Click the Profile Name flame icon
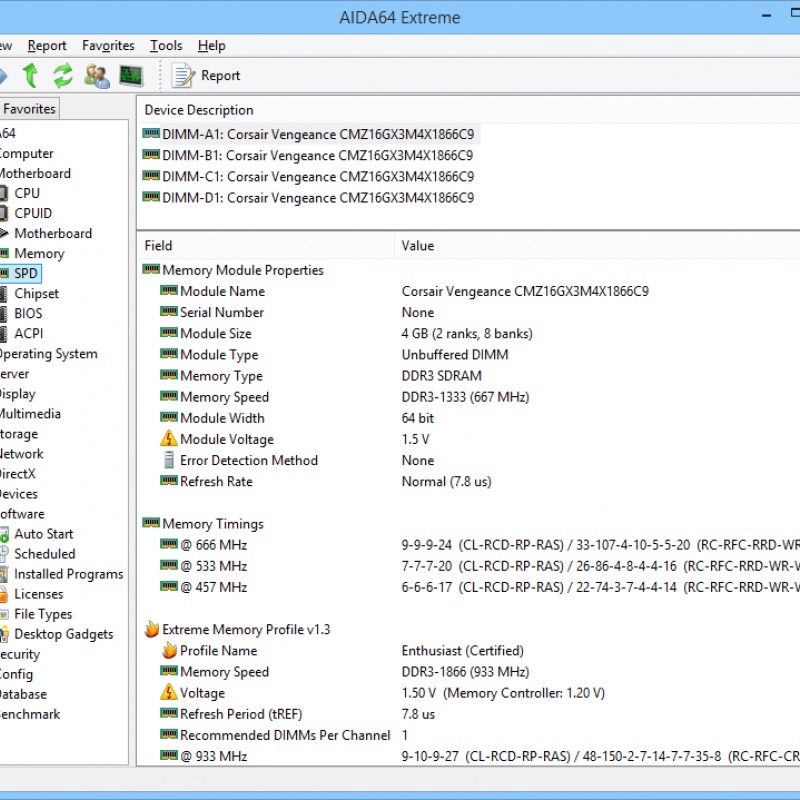This screenshot has height=800, width=800. [x=169, y=650]
